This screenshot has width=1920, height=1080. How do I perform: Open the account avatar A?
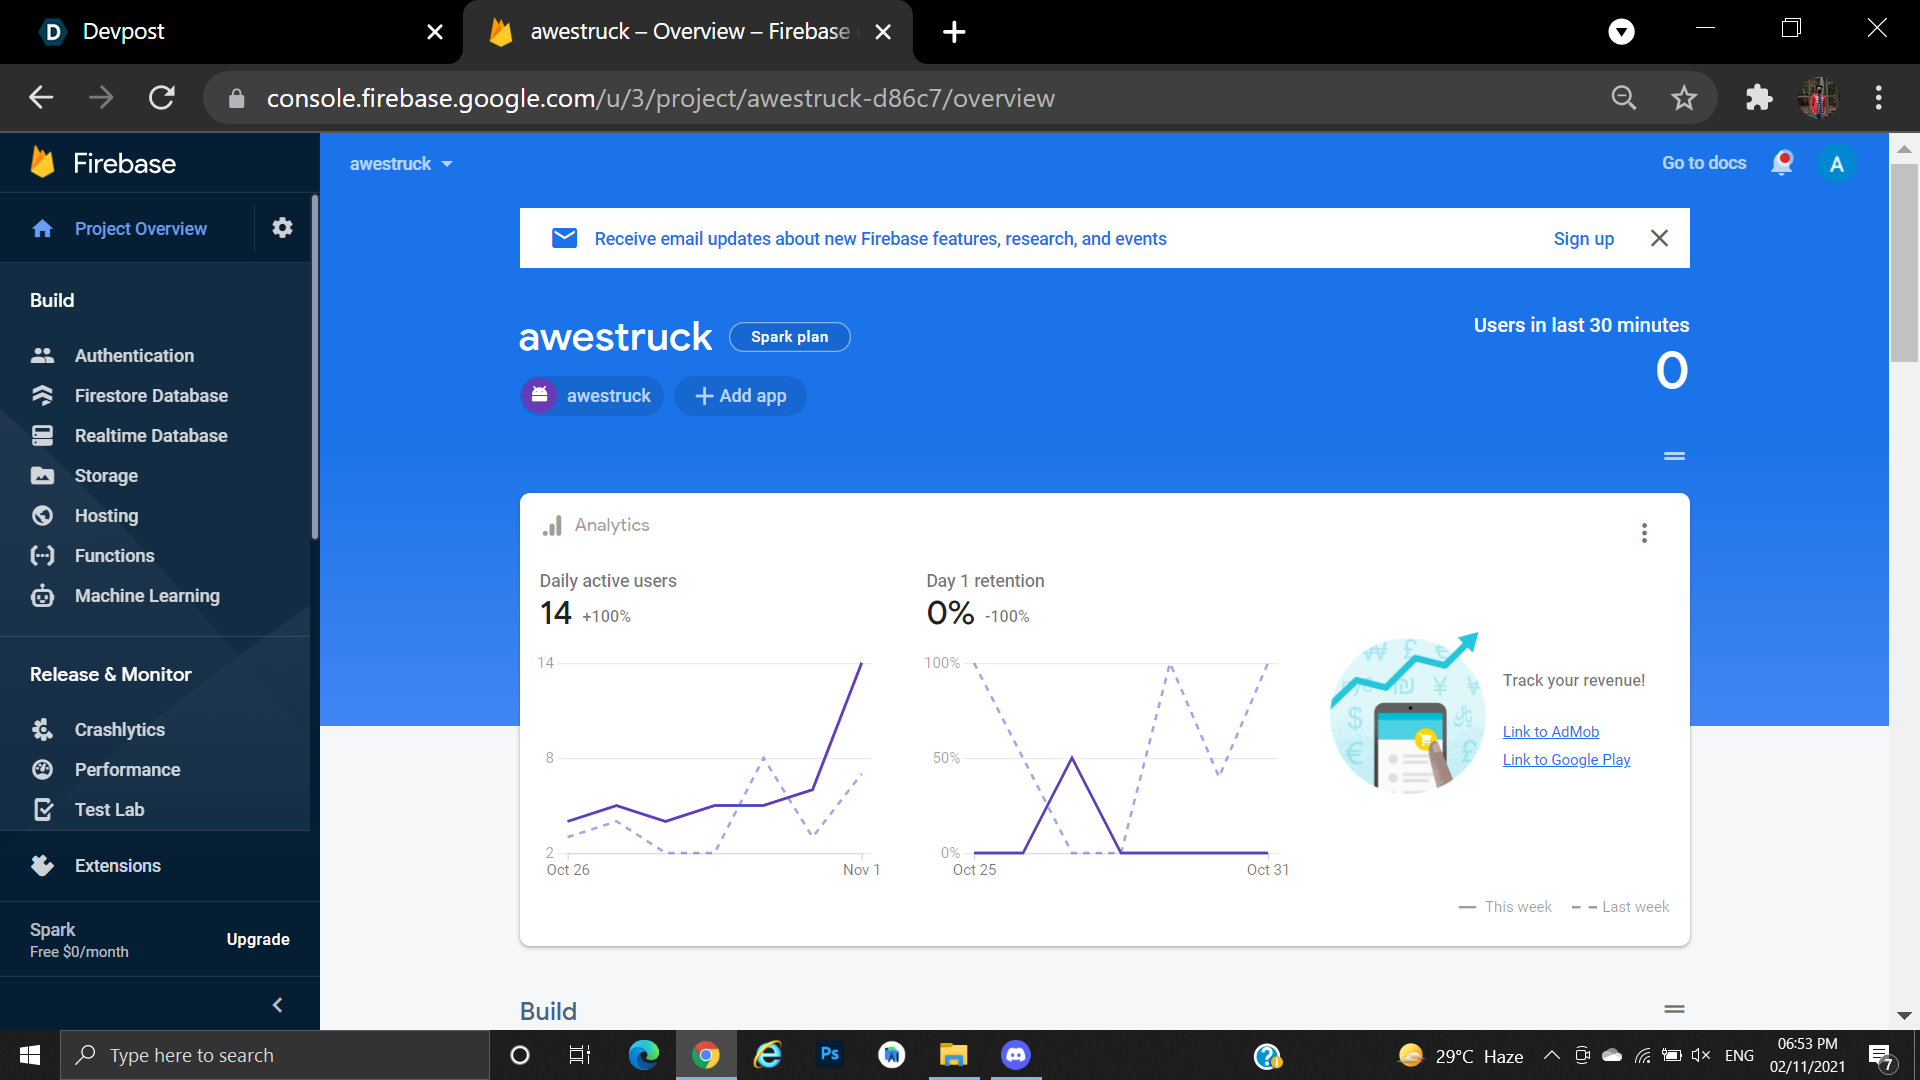[x=1836, y=164]
